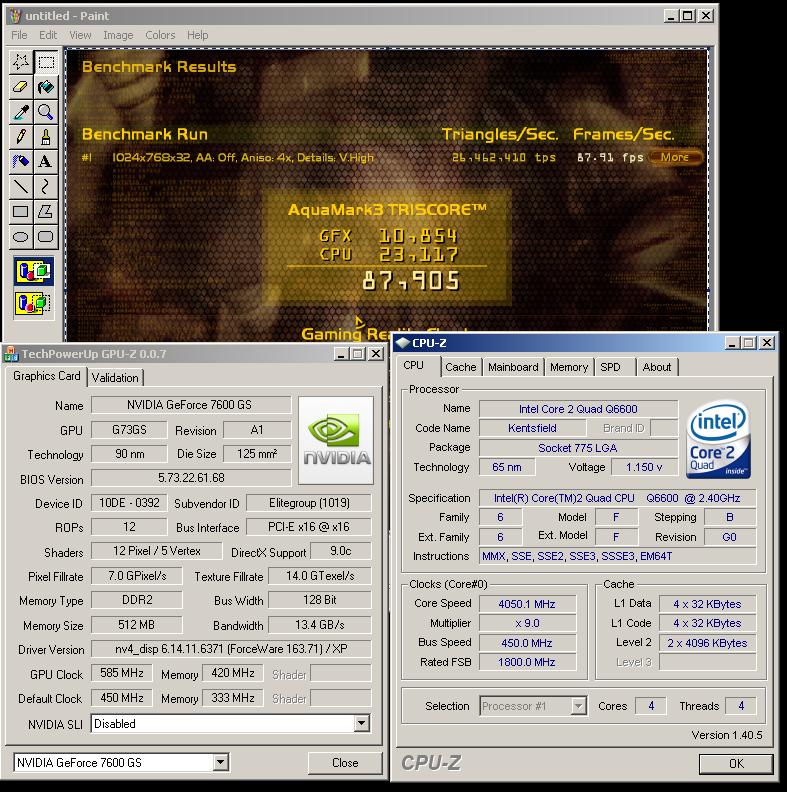Choose the Brush tool in Paint

[x=46, y=136]
